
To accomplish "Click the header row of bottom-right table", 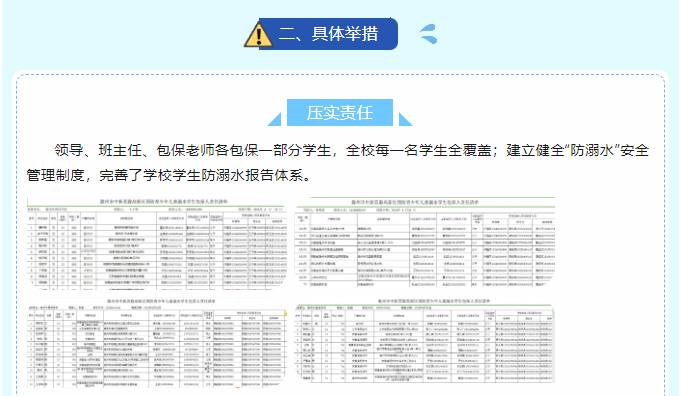I will [x=425, y=316].
